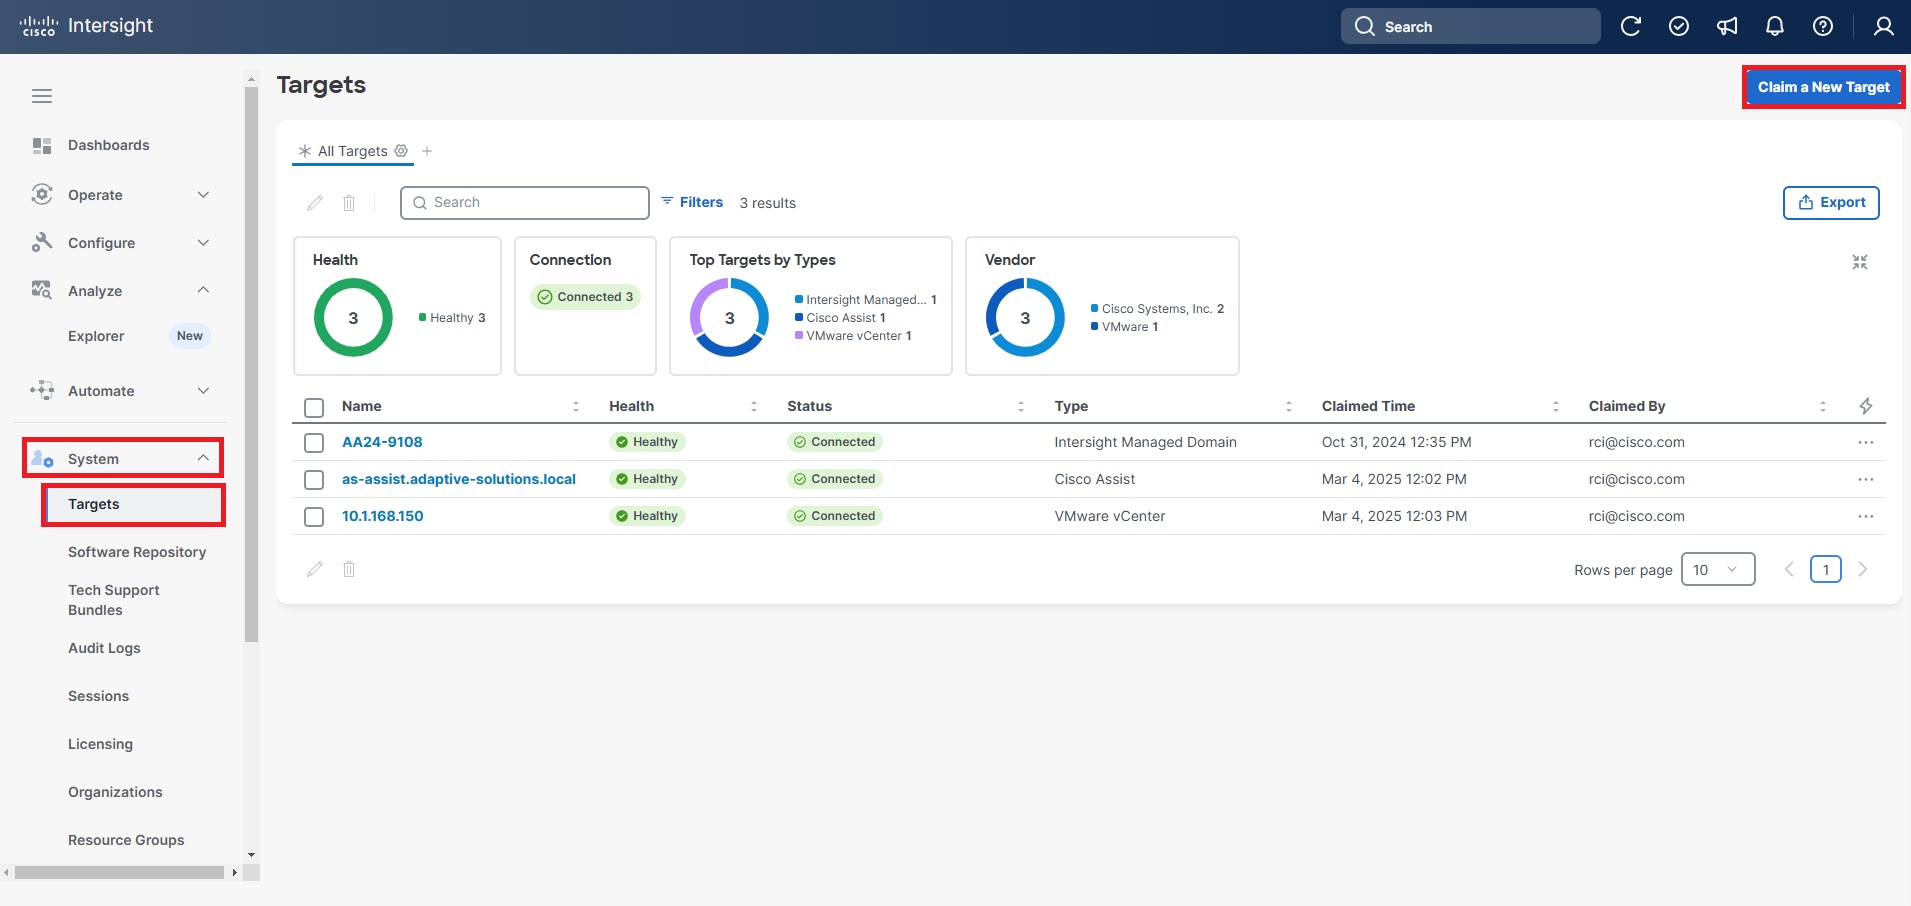Check the 10.1.168.150 target checkbox
Screen dimensions: 1911x906
[314, 517]
